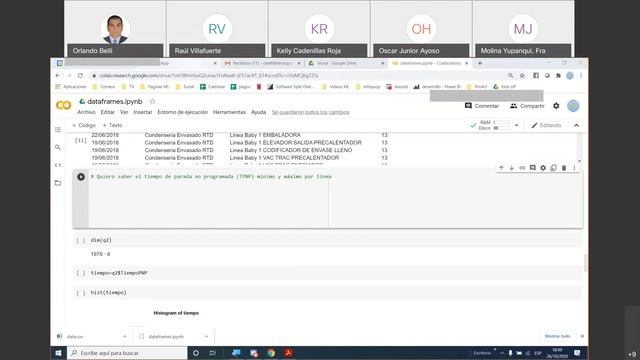Add a new Código cell

[84, 125]
